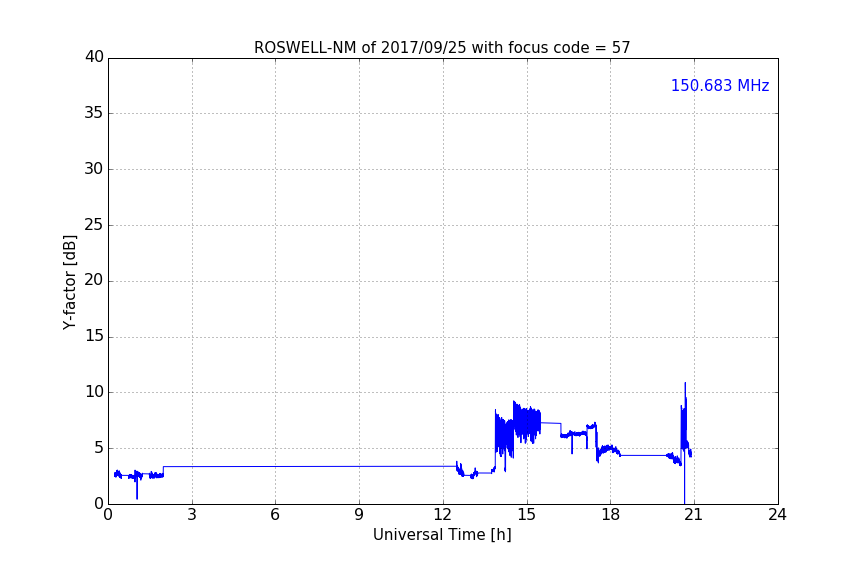Click the noisy burst of data near 15 hours
This screenshot has width=864, height=576.
coord(526,423)
